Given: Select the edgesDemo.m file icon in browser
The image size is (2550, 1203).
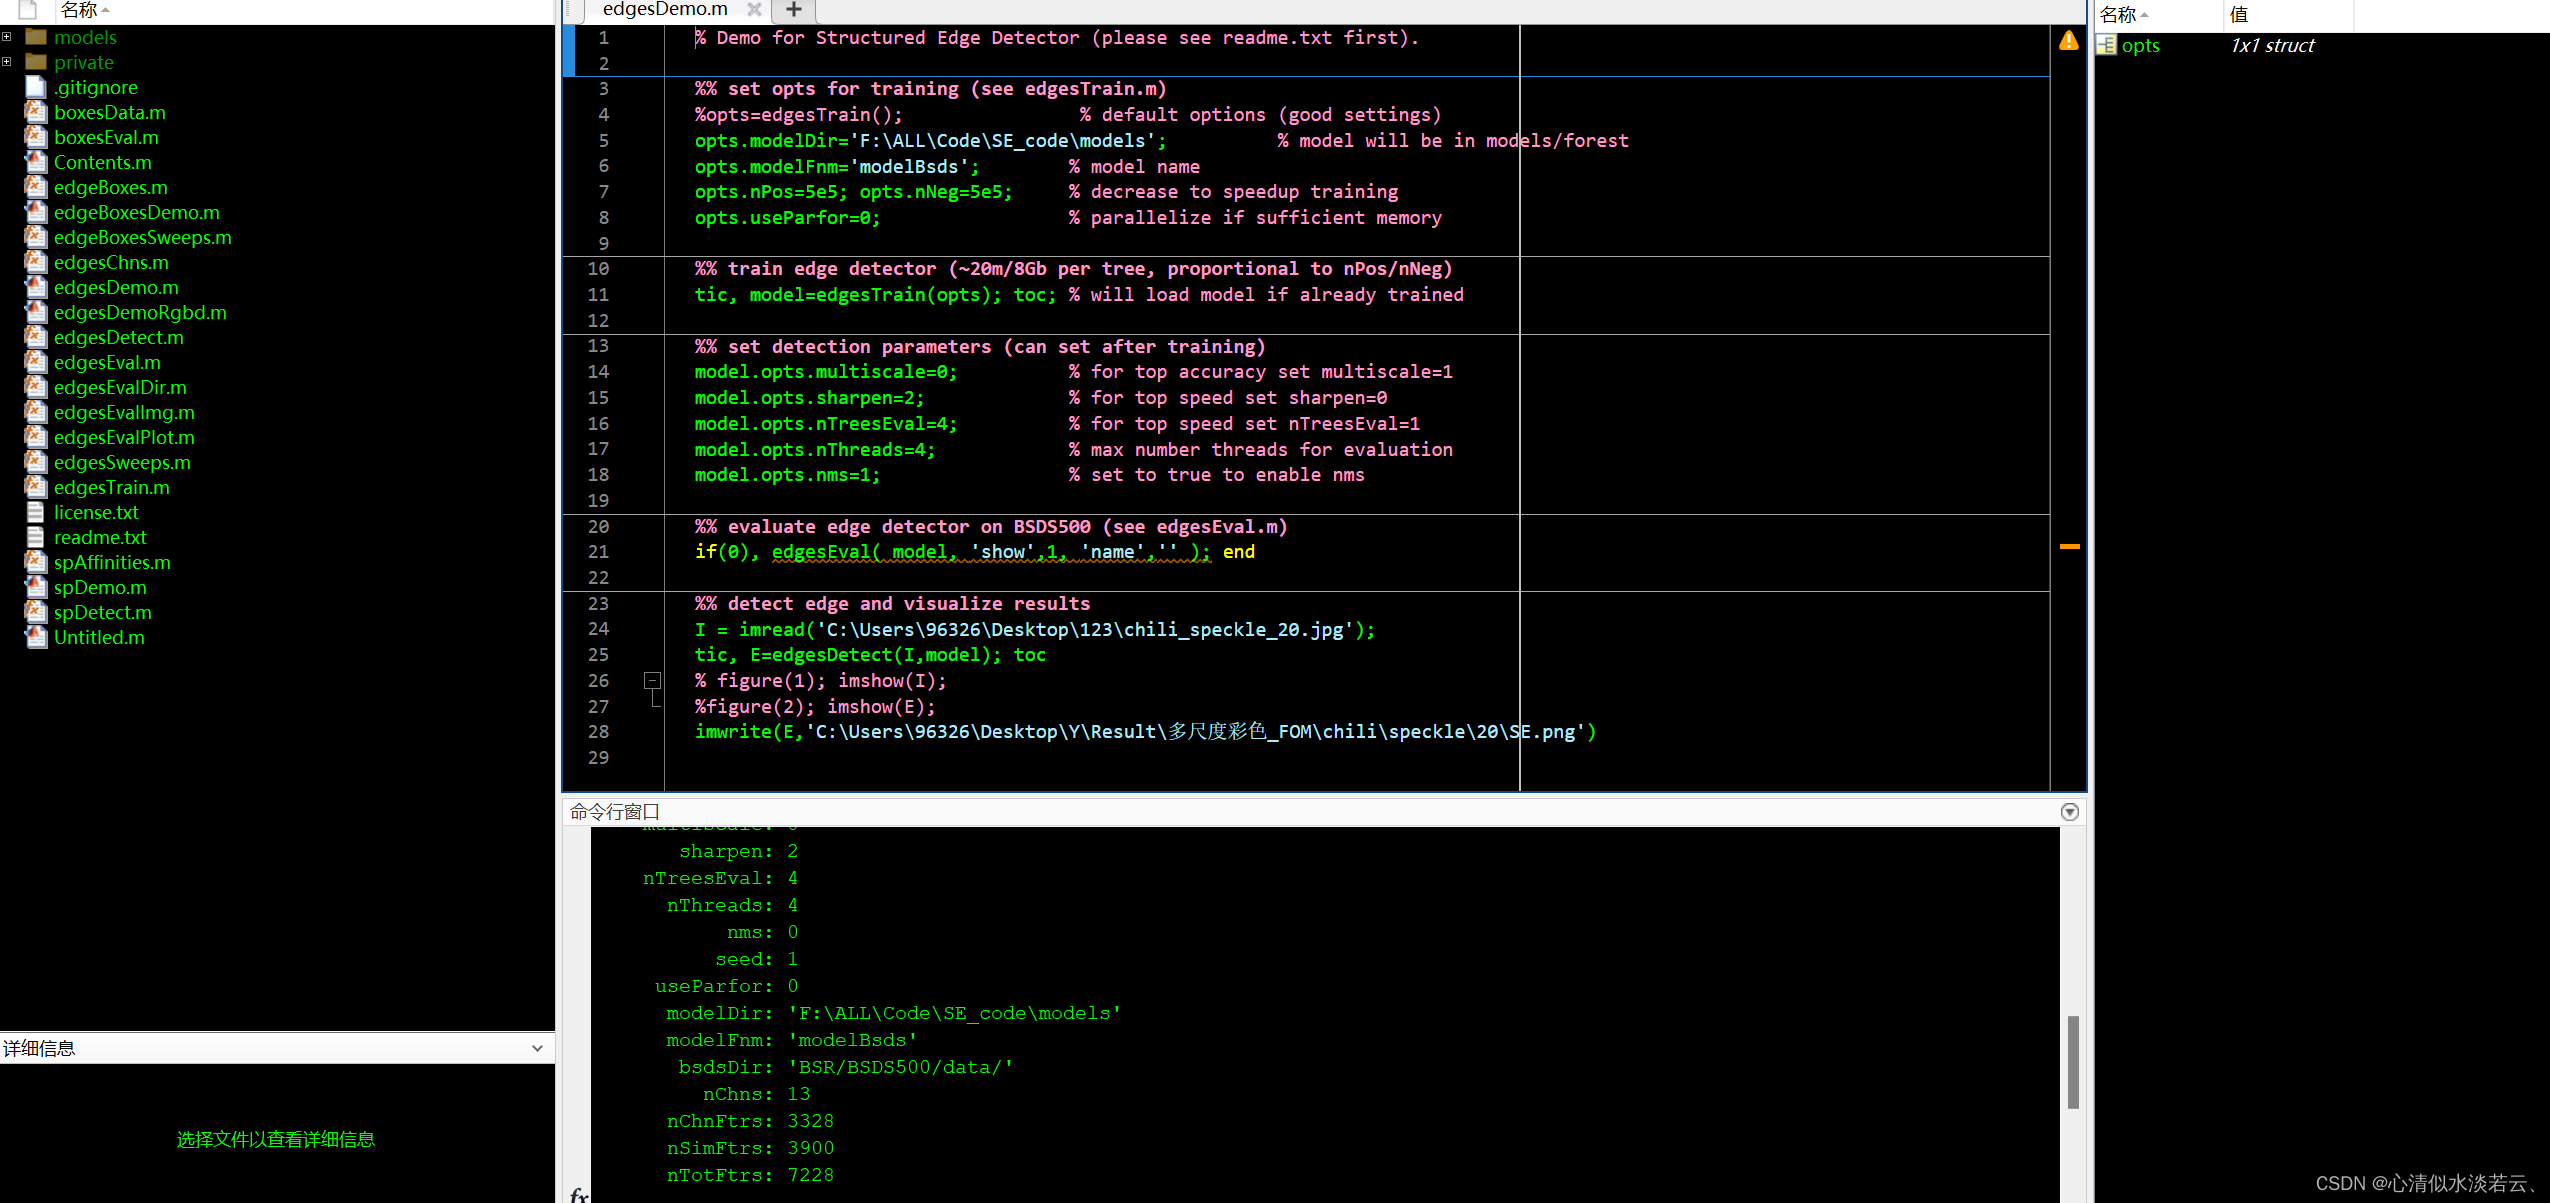Looking at the screenshot, I should [x=36, y=287].
